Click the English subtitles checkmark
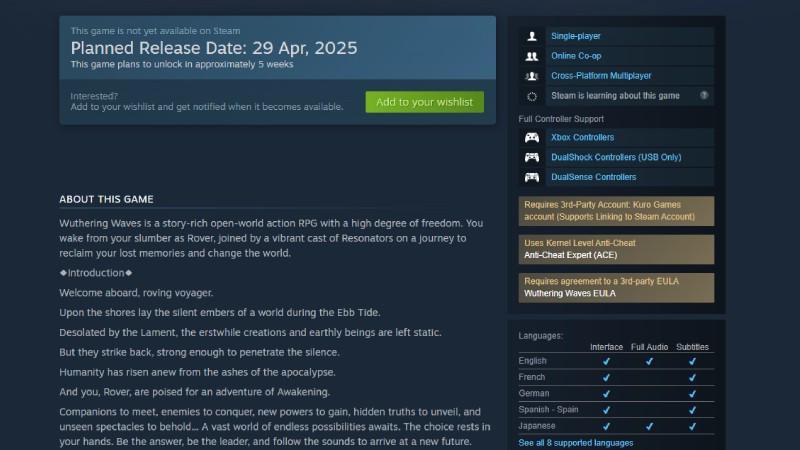Viewport: 800px width, 450px height. click(692, 361)
